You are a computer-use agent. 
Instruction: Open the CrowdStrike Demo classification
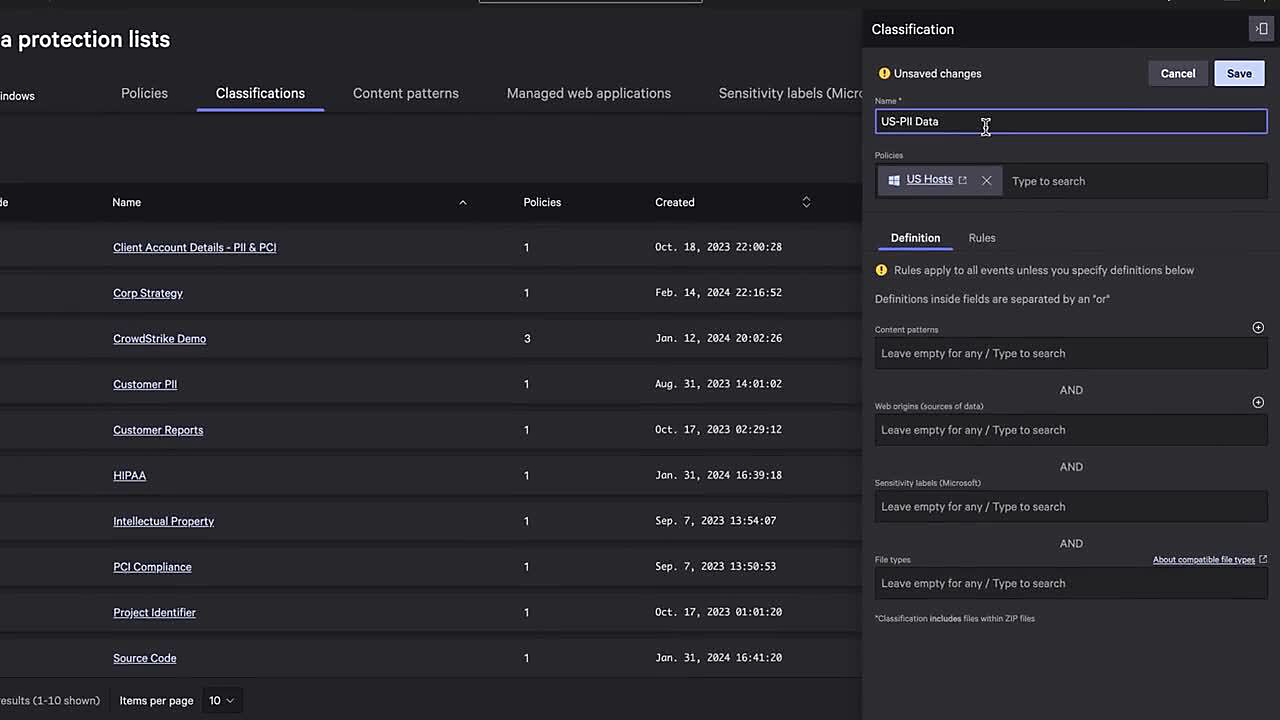pos(159,339)
